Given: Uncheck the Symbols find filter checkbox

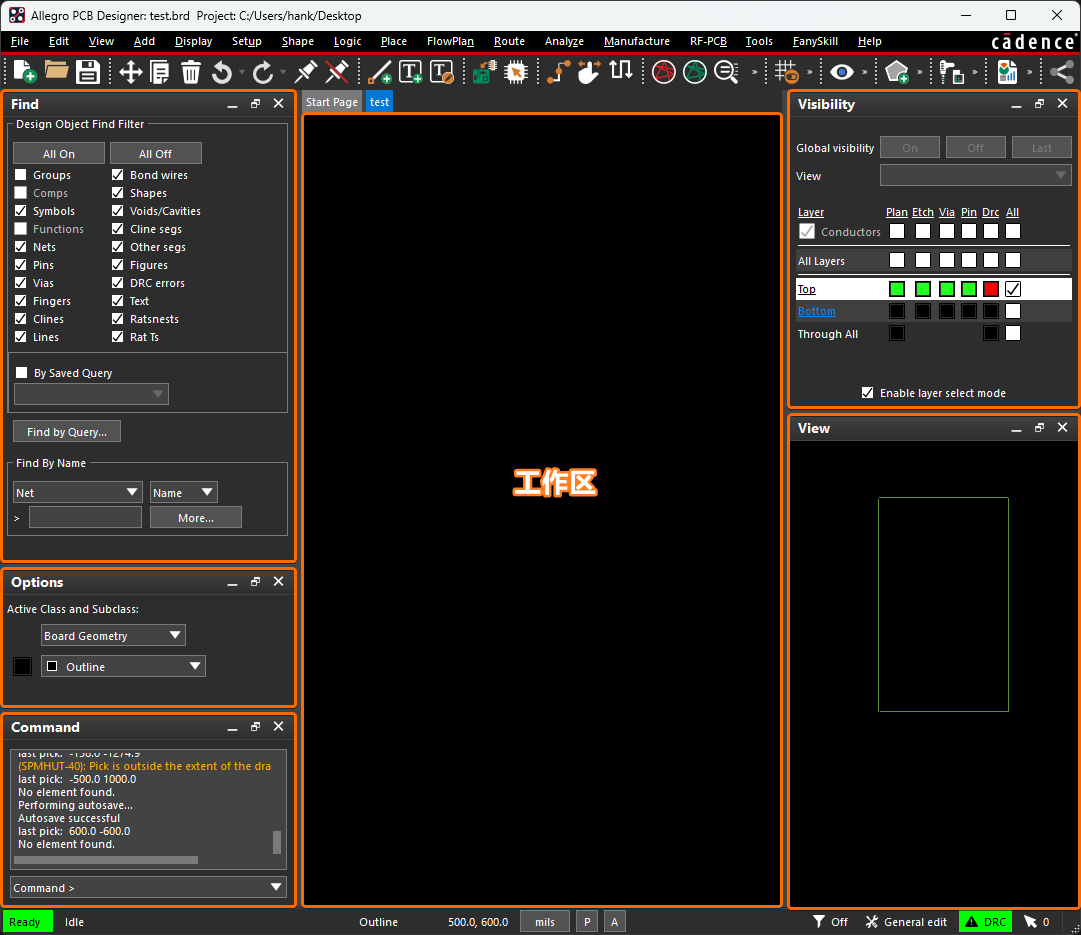Looking at the screenshot, I should point(21,211).
